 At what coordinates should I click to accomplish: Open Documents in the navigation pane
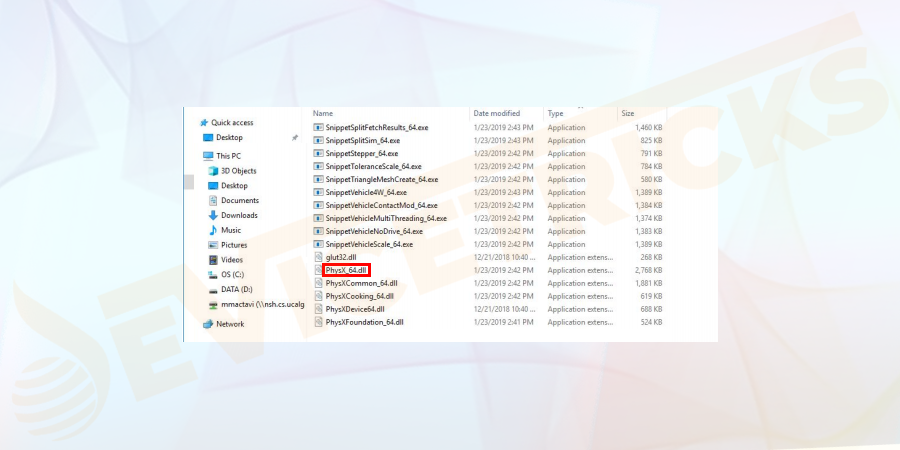(240, 200)
